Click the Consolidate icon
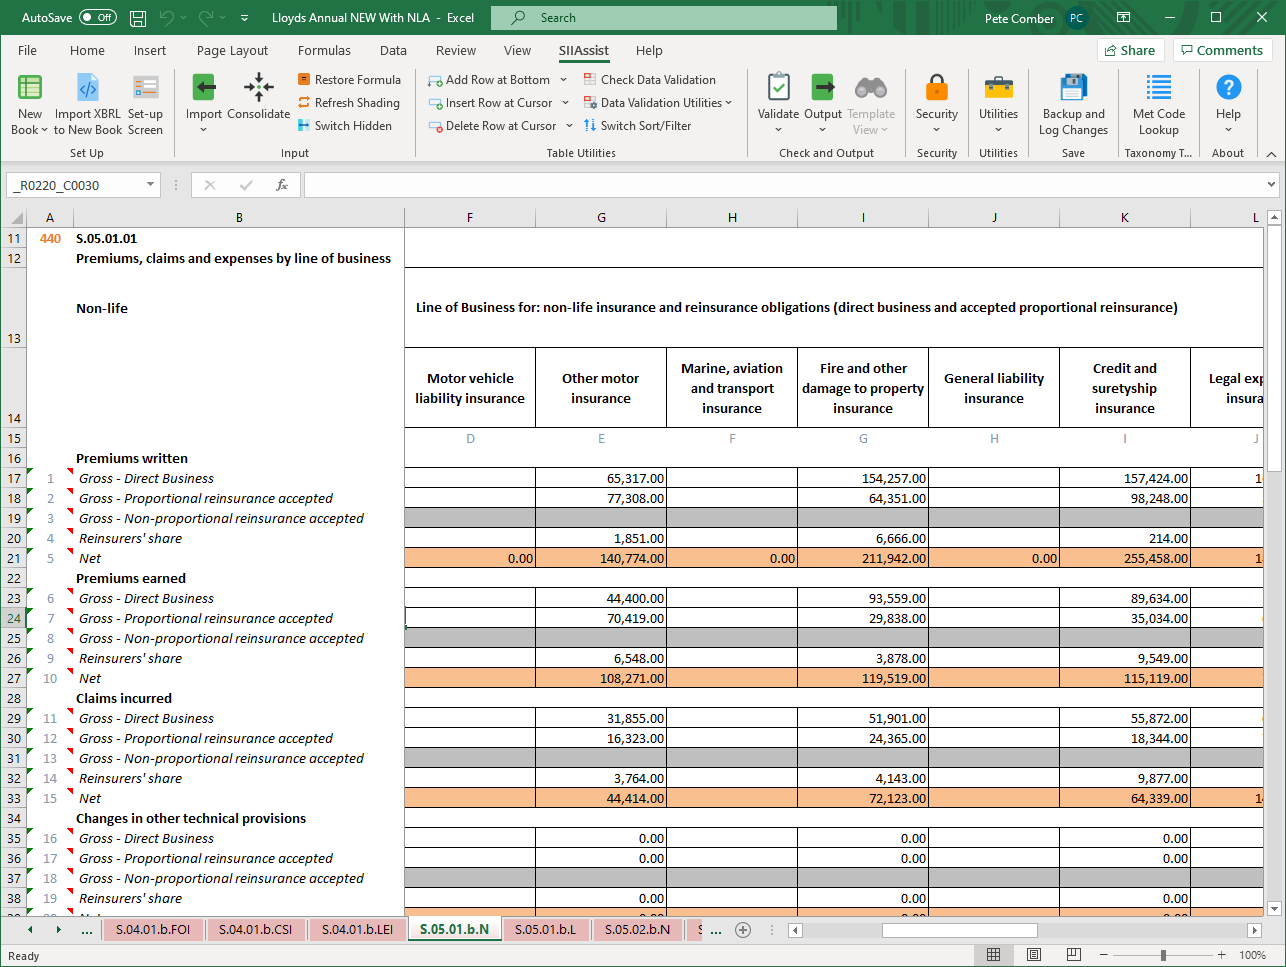Viewport: 1286px width, 967px height. [x=258, y=88]
